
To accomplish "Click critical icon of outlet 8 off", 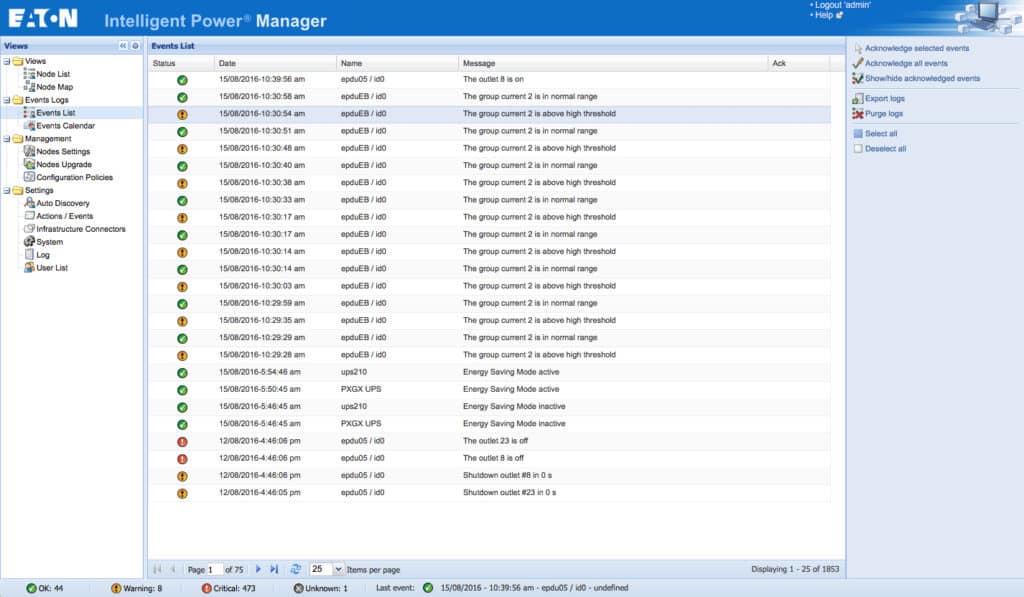I will point(182,459).
